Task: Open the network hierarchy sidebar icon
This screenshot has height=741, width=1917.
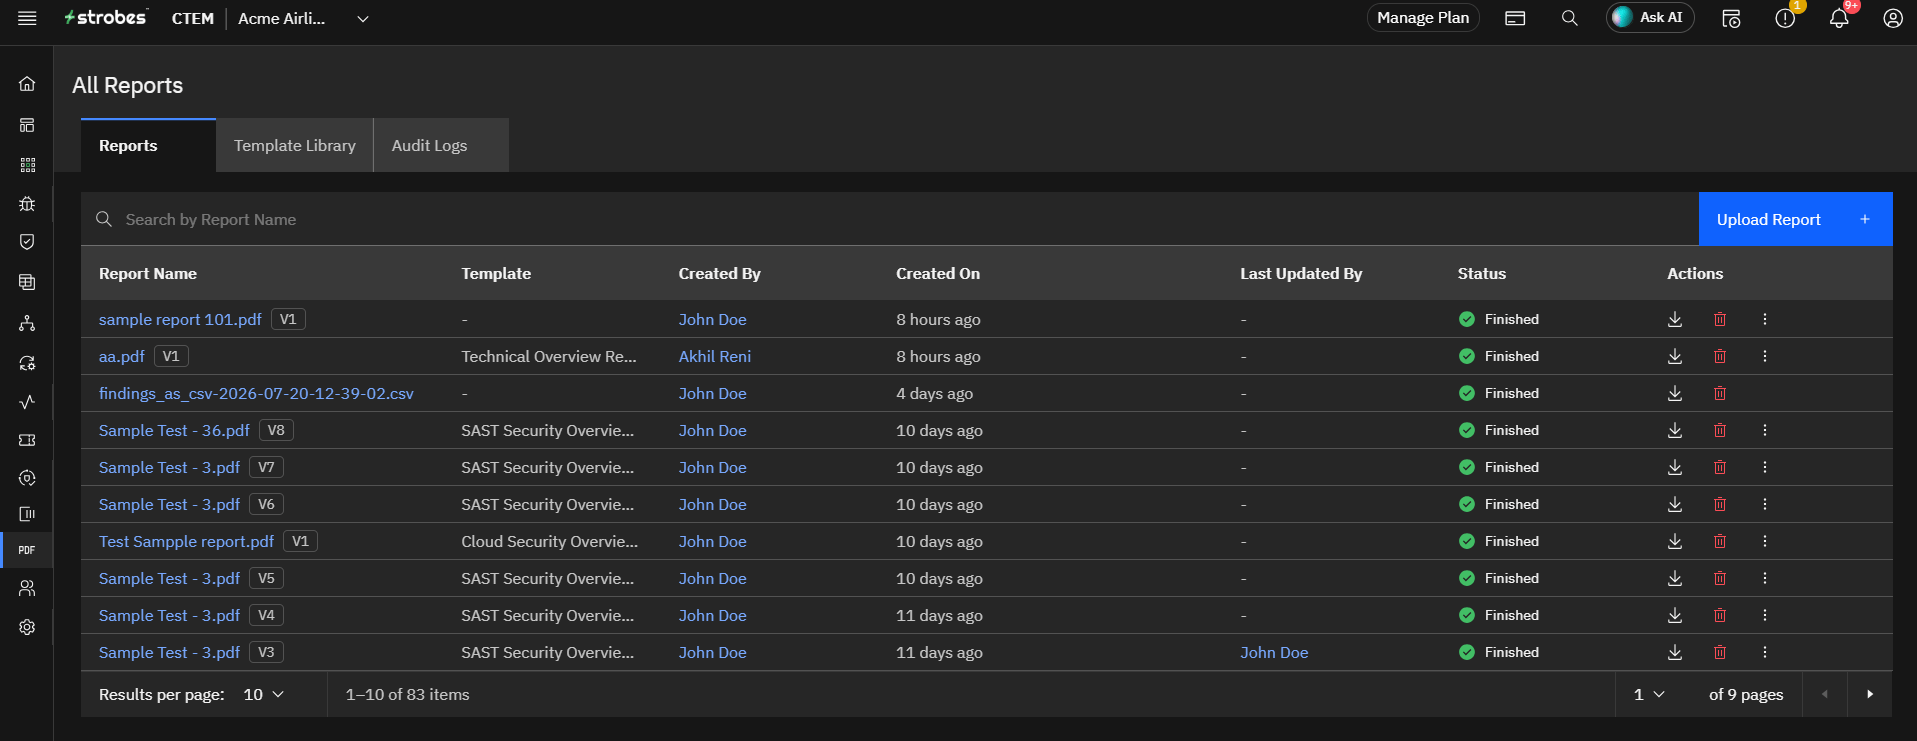Action: [27, 323]
